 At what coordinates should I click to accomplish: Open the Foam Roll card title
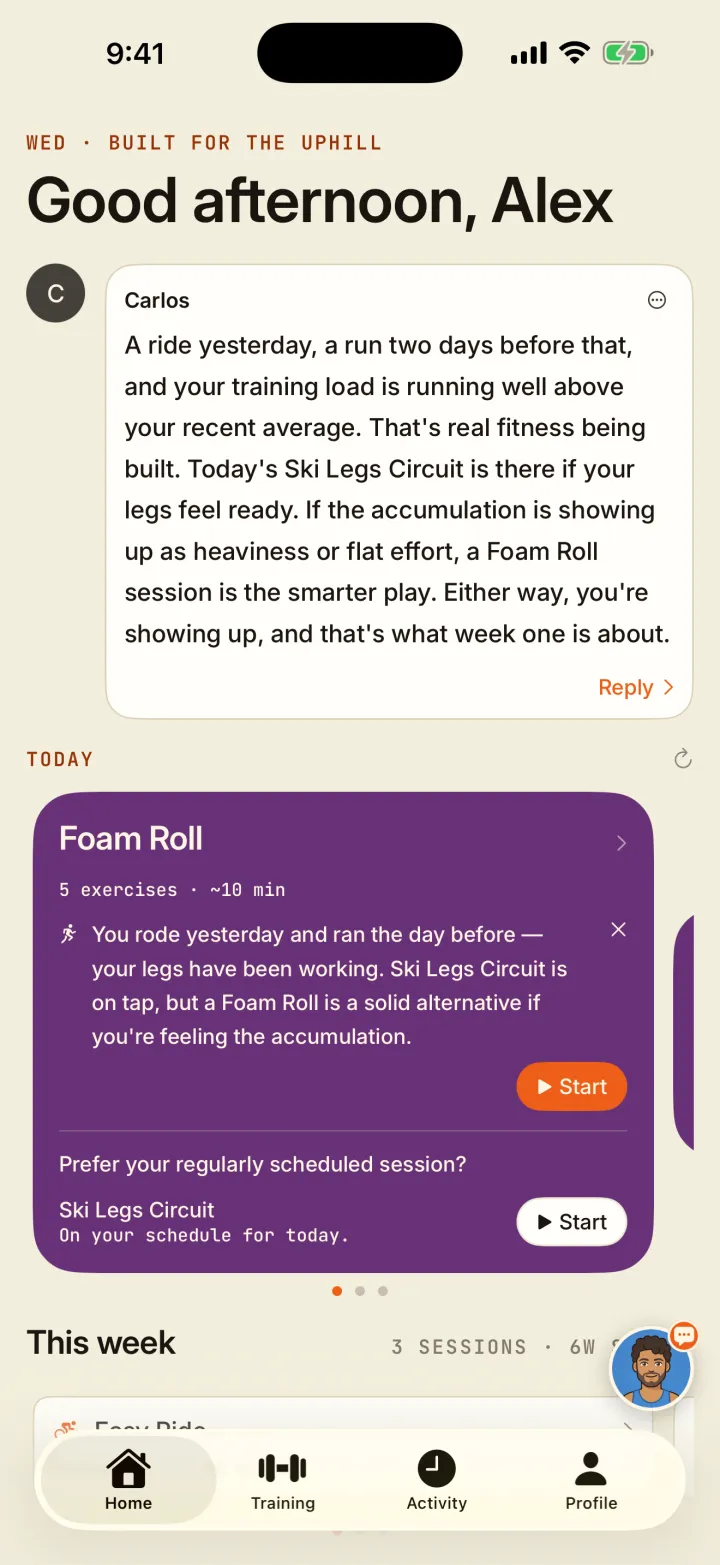(131, 838)
